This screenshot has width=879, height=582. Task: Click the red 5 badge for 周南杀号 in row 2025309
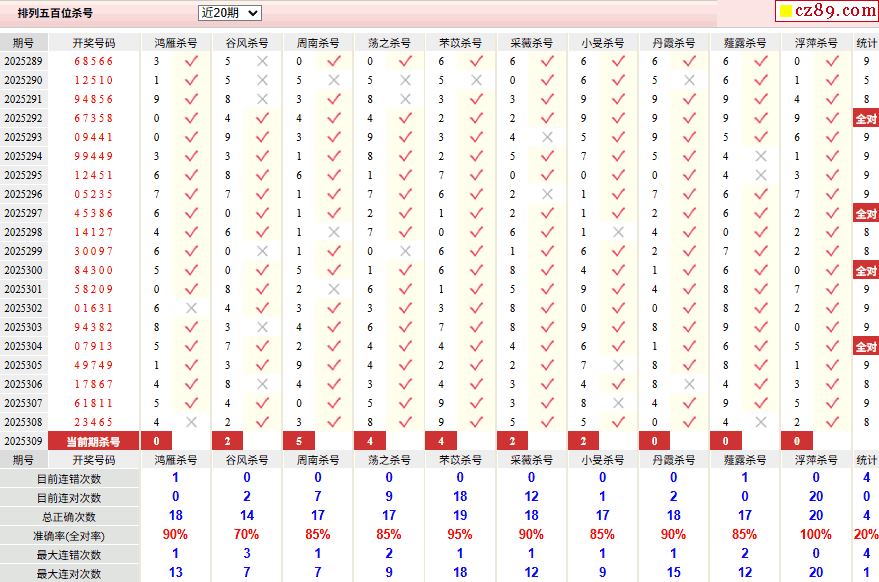click(x=299, y=441)
